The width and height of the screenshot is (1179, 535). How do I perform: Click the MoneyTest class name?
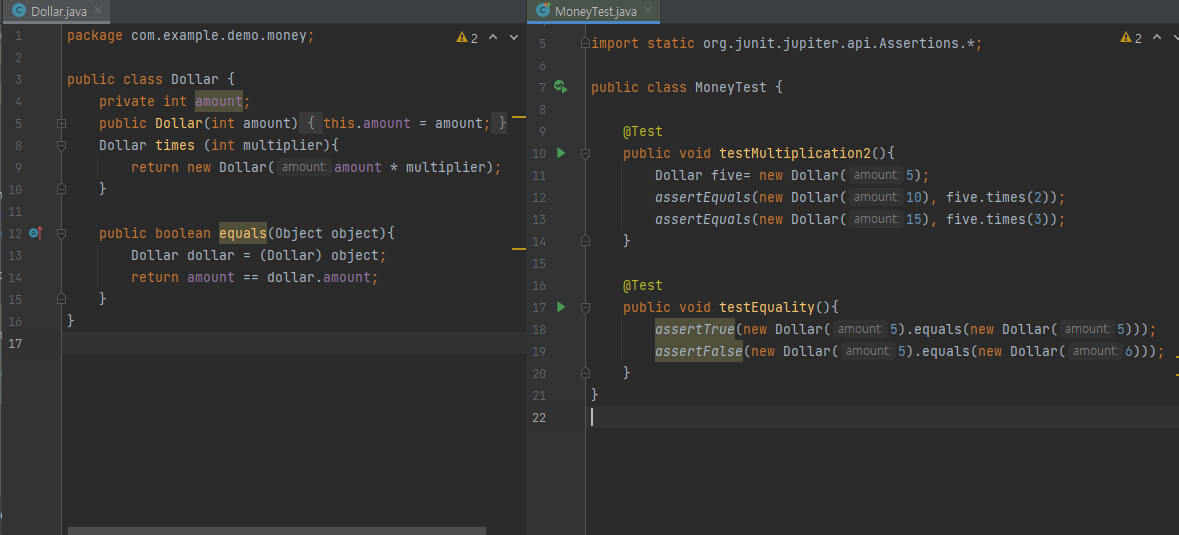pyautogui.click(x=730, y=88)
